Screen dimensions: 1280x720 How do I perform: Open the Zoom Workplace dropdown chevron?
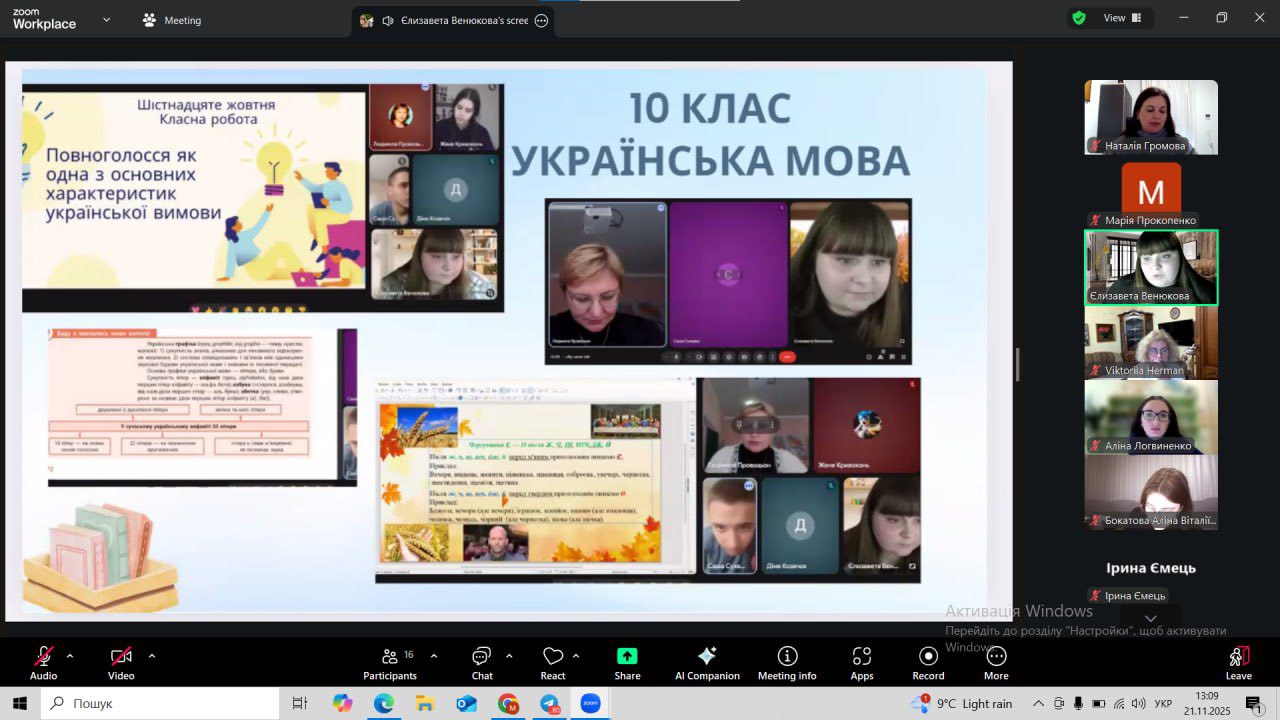tap(106, 19)
